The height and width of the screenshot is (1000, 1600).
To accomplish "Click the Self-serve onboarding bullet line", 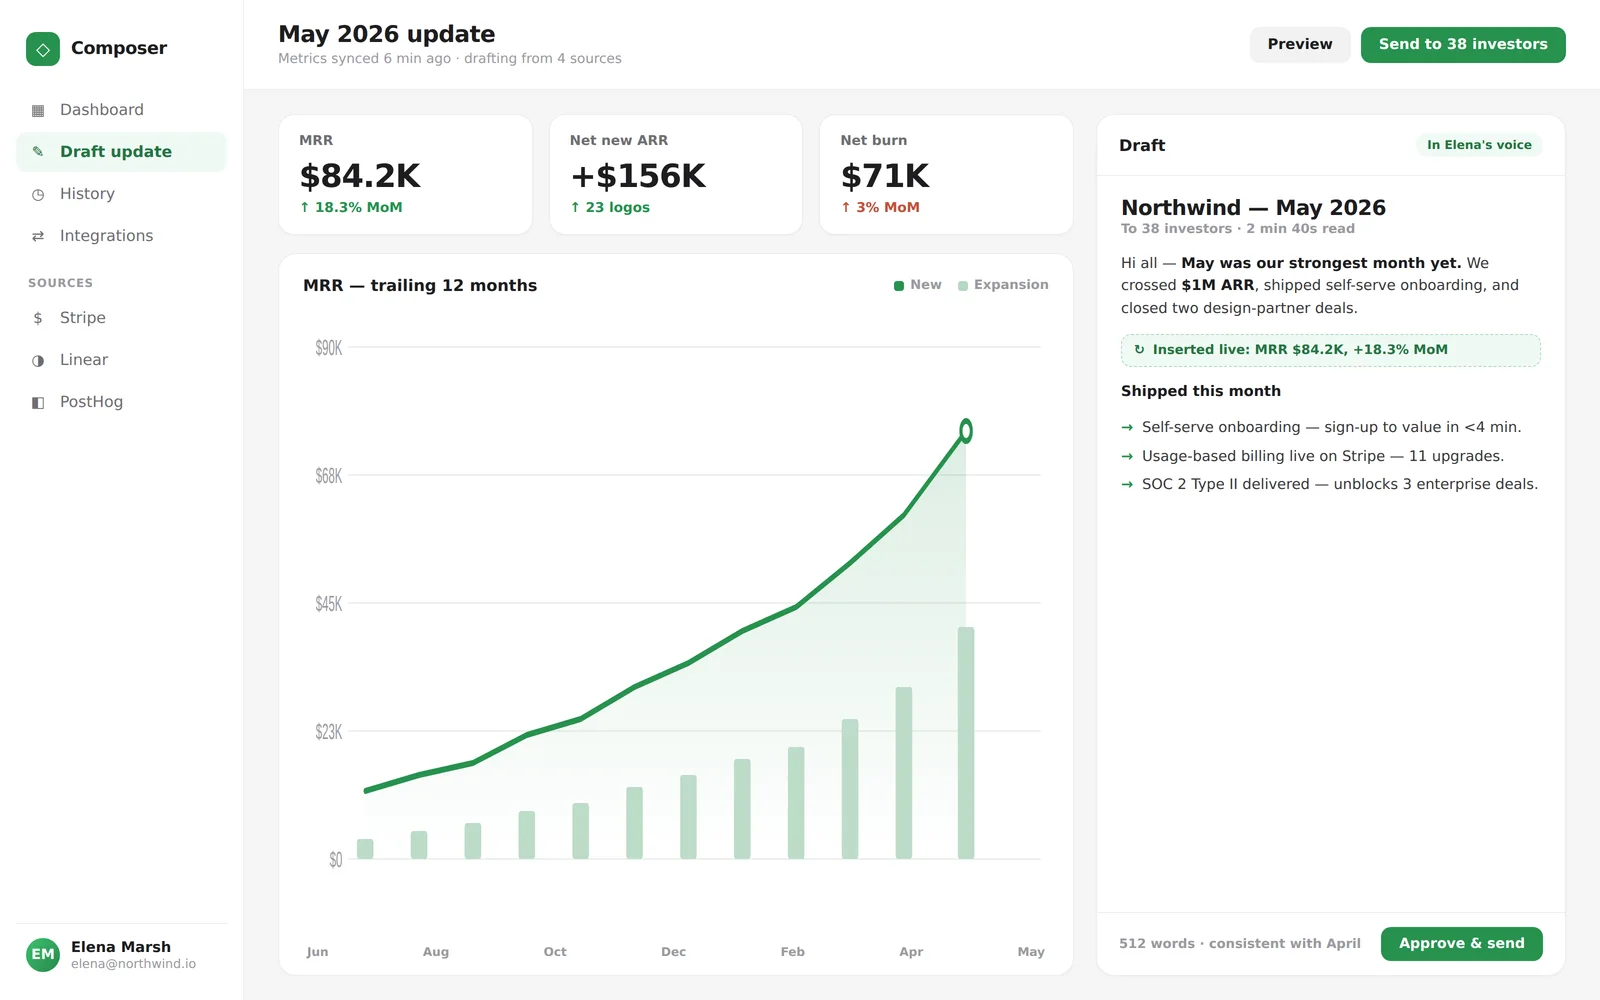I will tap(1331, 427).
